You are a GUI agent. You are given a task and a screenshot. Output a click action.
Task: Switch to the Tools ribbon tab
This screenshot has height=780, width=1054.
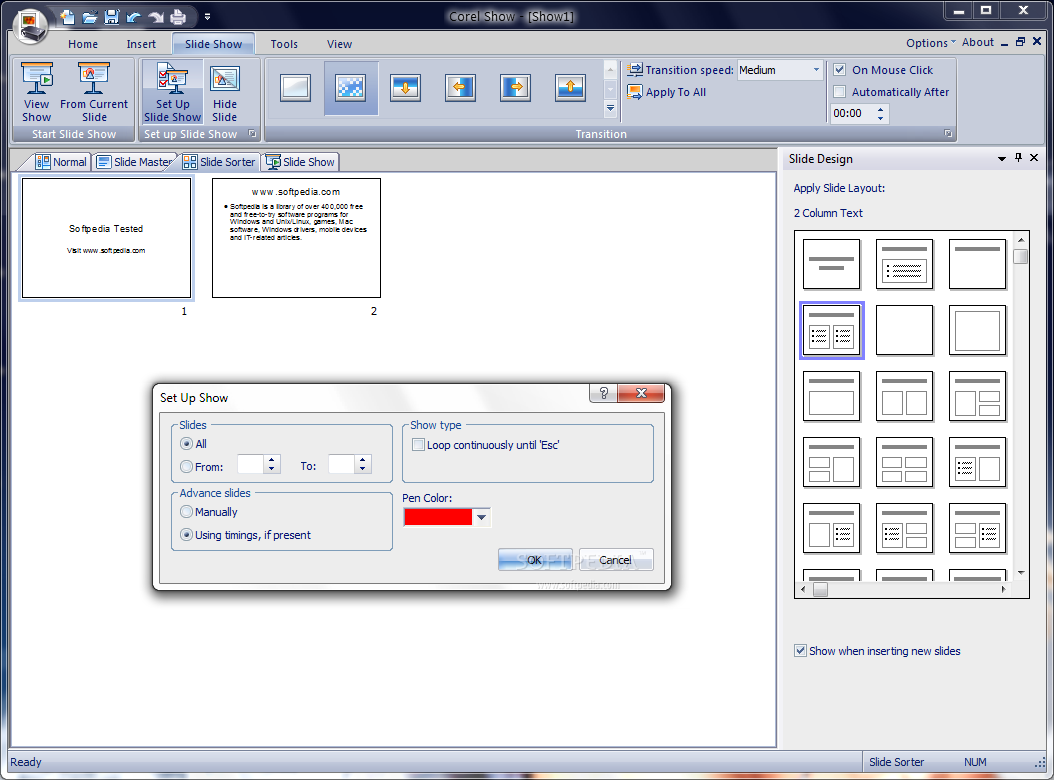click(x=284, y=44)
